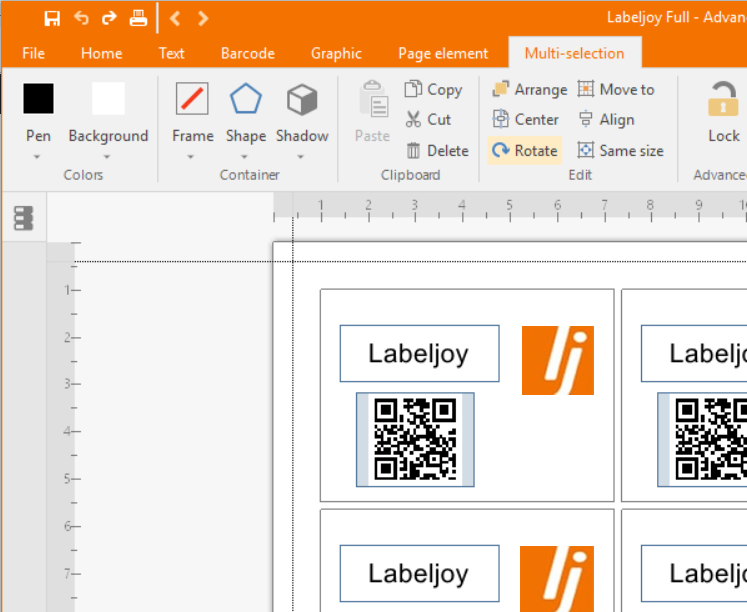Apply Same size to selection

(x=620, y=150)
